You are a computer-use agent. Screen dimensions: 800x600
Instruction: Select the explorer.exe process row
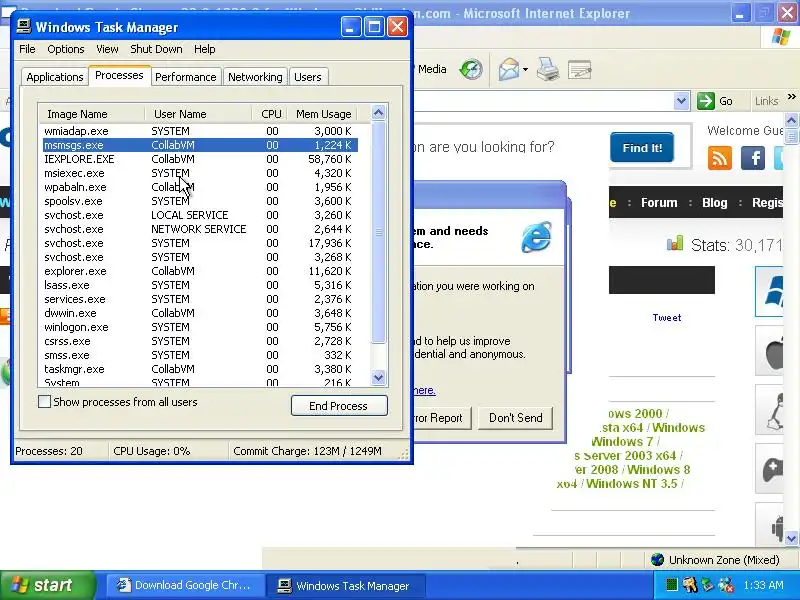pyautogui.click(x=200, y=271)
